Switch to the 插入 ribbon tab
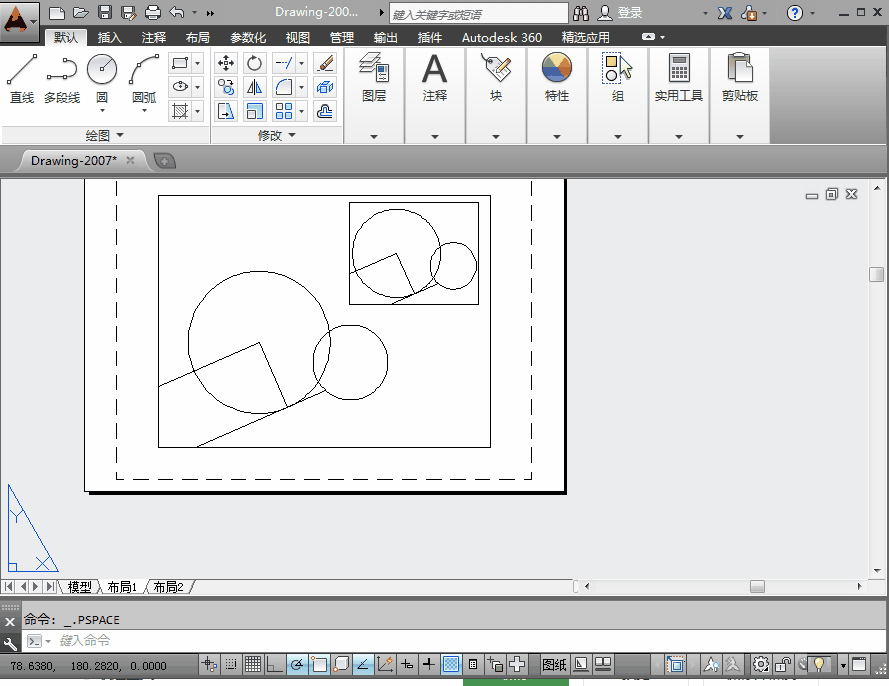This screenshot has width=889, height=686. tap(109, 38)
